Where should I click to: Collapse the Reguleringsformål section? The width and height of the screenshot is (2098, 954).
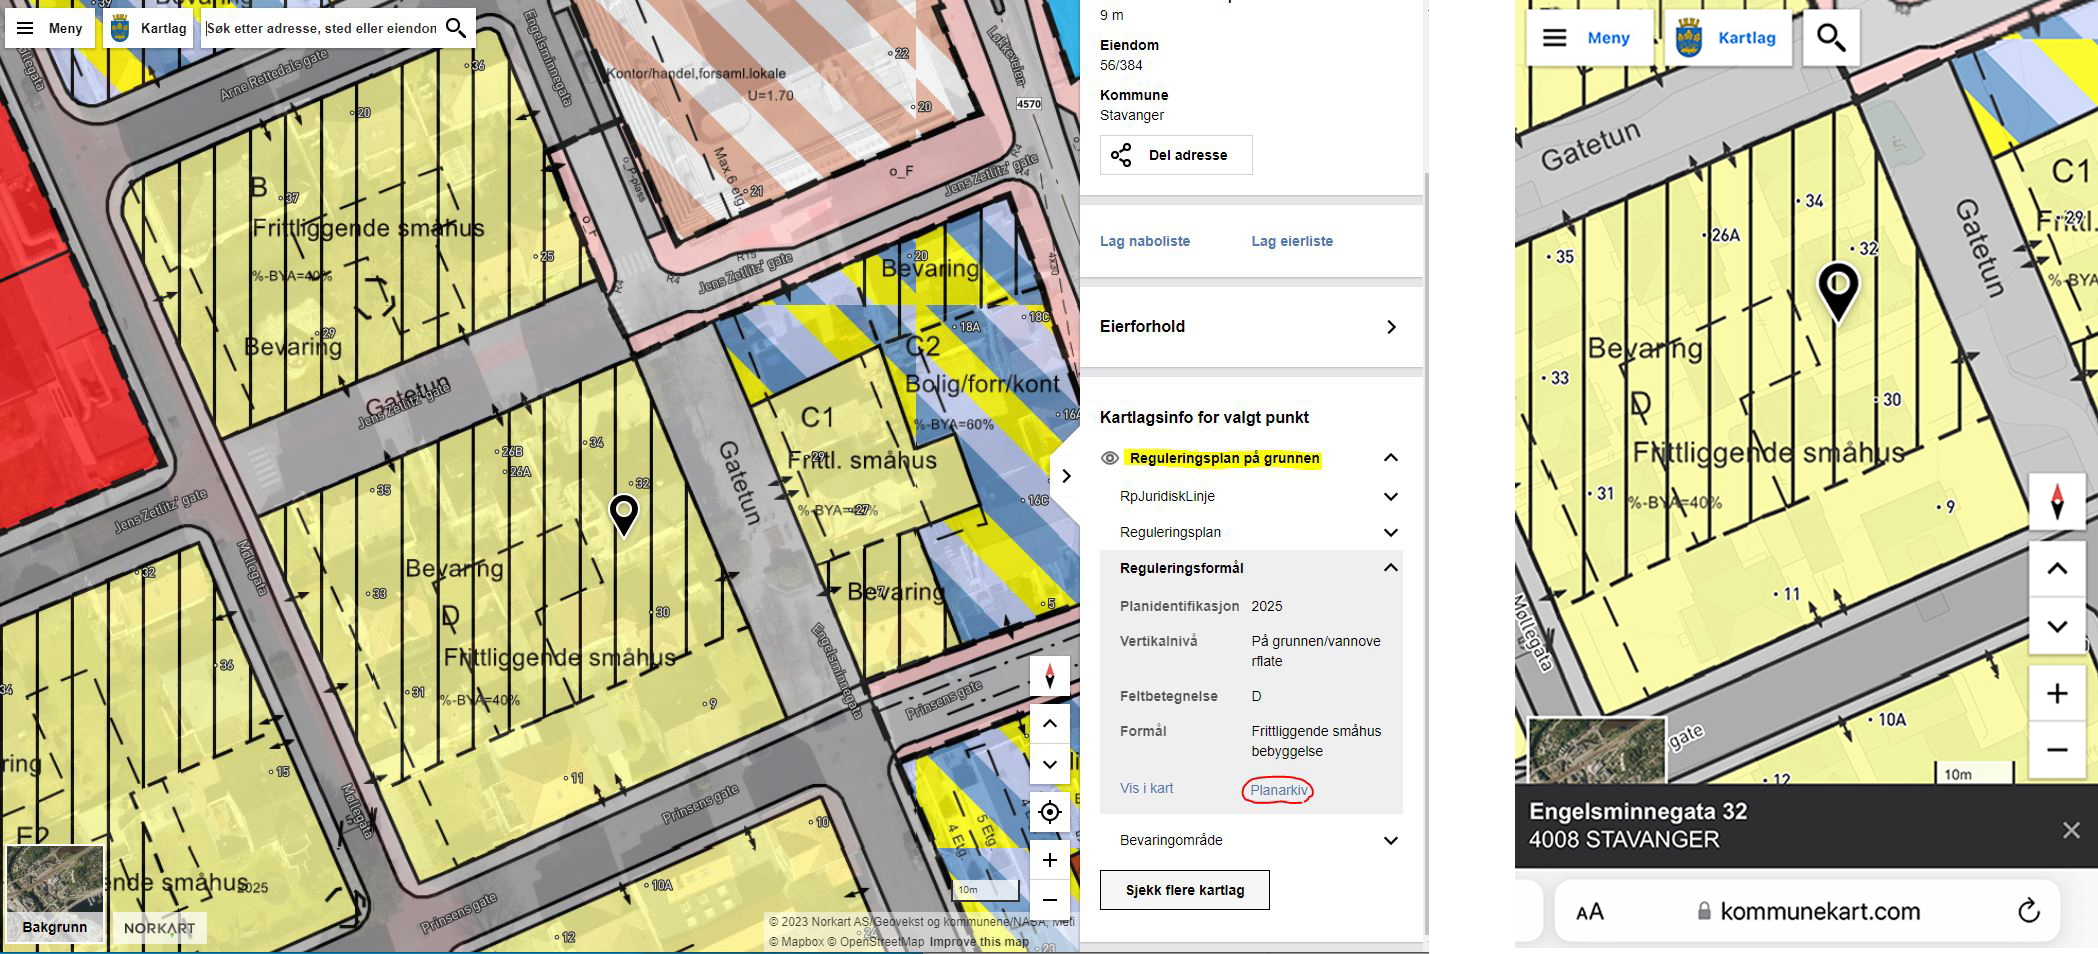coord(1390,568)
